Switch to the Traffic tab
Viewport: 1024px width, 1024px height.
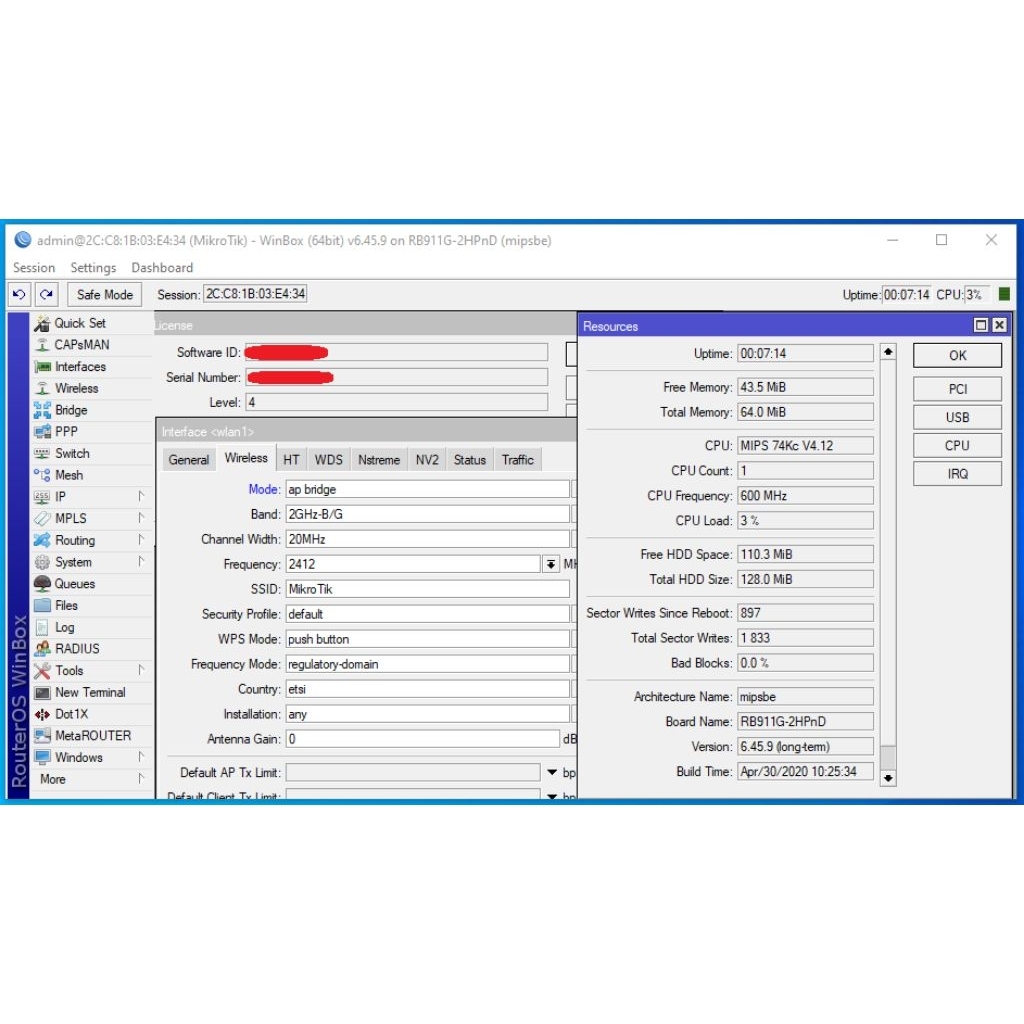click(x=518, y=460)
